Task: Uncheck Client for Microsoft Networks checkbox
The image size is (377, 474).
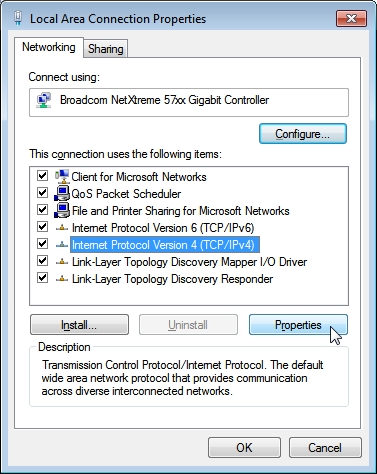Action: [x=42, y=175]
